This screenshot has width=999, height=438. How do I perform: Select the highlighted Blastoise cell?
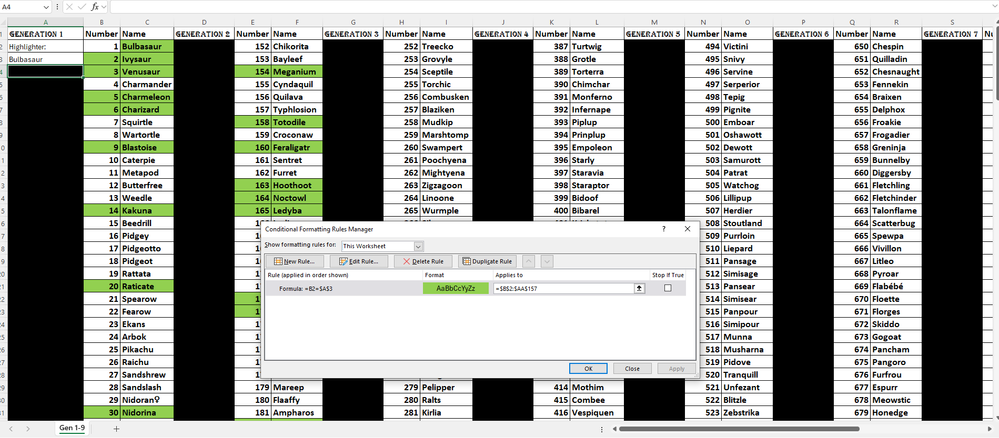click(147, 147)
